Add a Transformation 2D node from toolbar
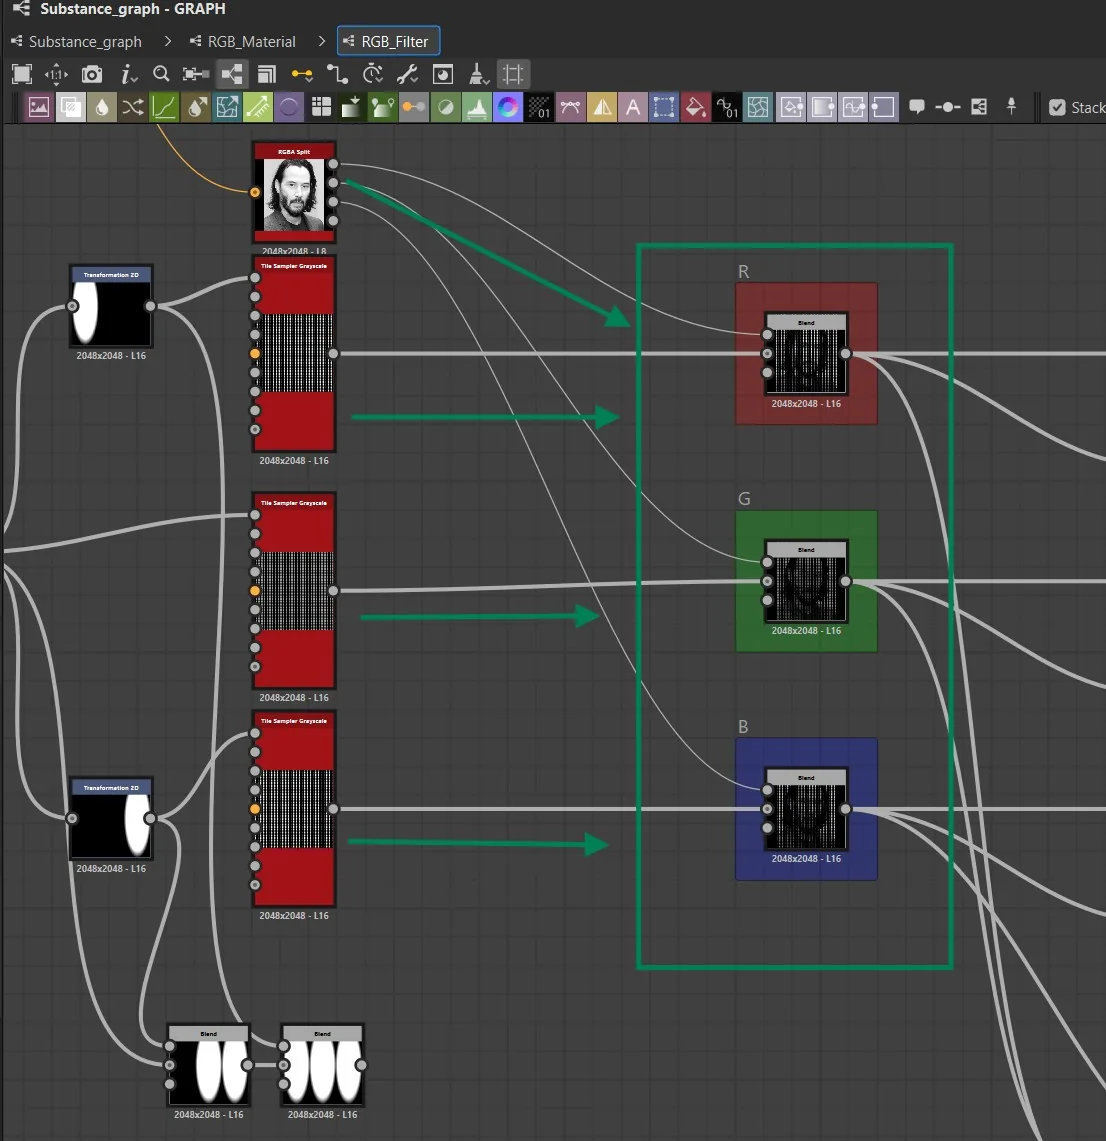Viewport: 1106px width, 1141px height. [x=664, y=108]
